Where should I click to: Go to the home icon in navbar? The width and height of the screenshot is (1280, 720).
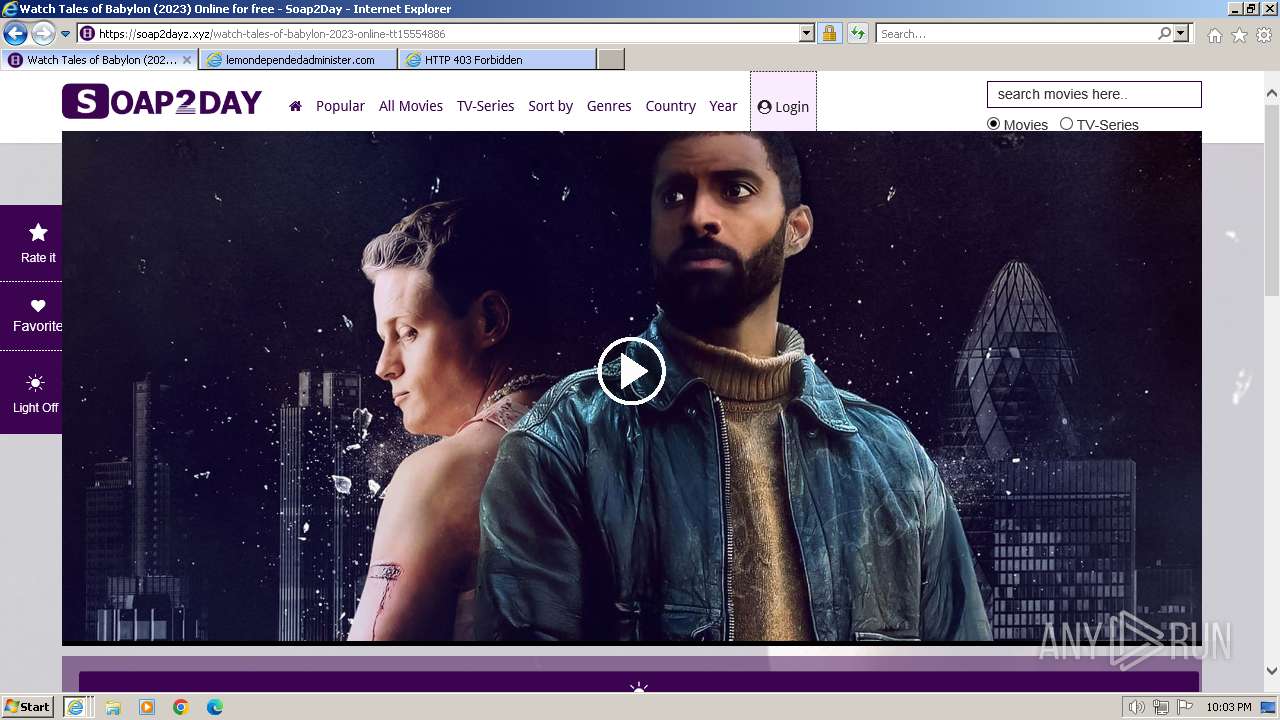click(x=295, y=106)
